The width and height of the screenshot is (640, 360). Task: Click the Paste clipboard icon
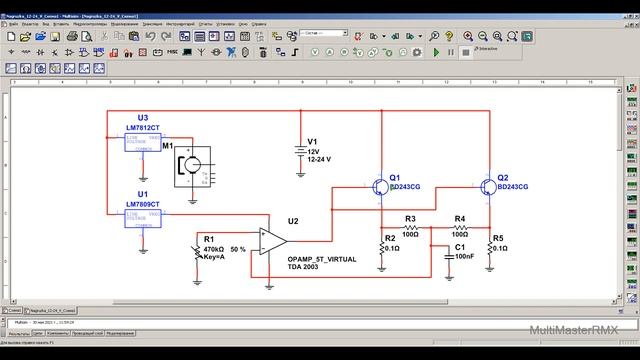(x=134, y=36)
